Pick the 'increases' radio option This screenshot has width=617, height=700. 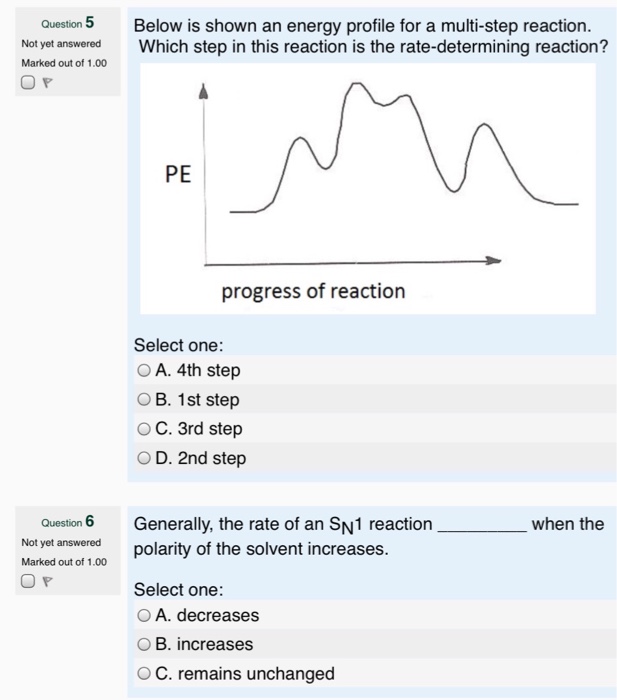click(144, 645)
